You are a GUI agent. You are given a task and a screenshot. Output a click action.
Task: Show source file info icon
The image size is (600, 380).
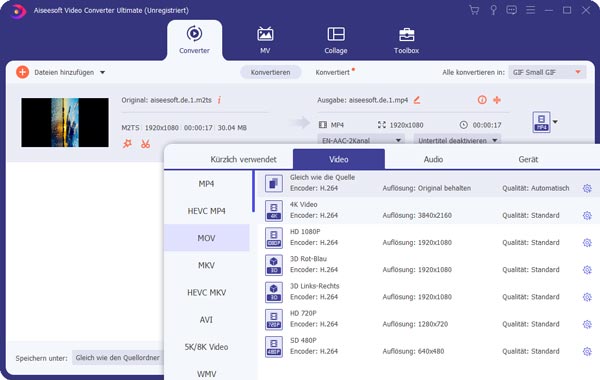tap(219, 100)
